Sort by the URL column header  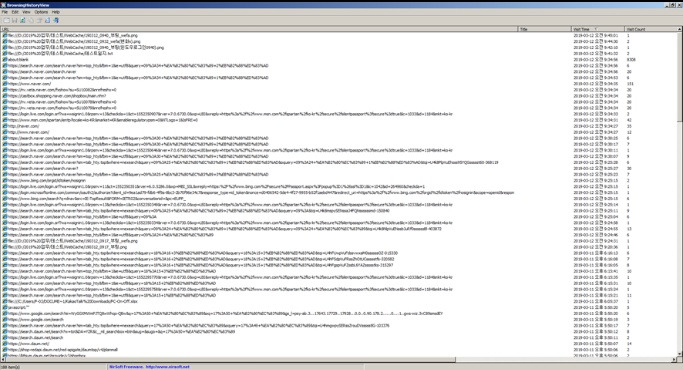click(x=259, y=29)
